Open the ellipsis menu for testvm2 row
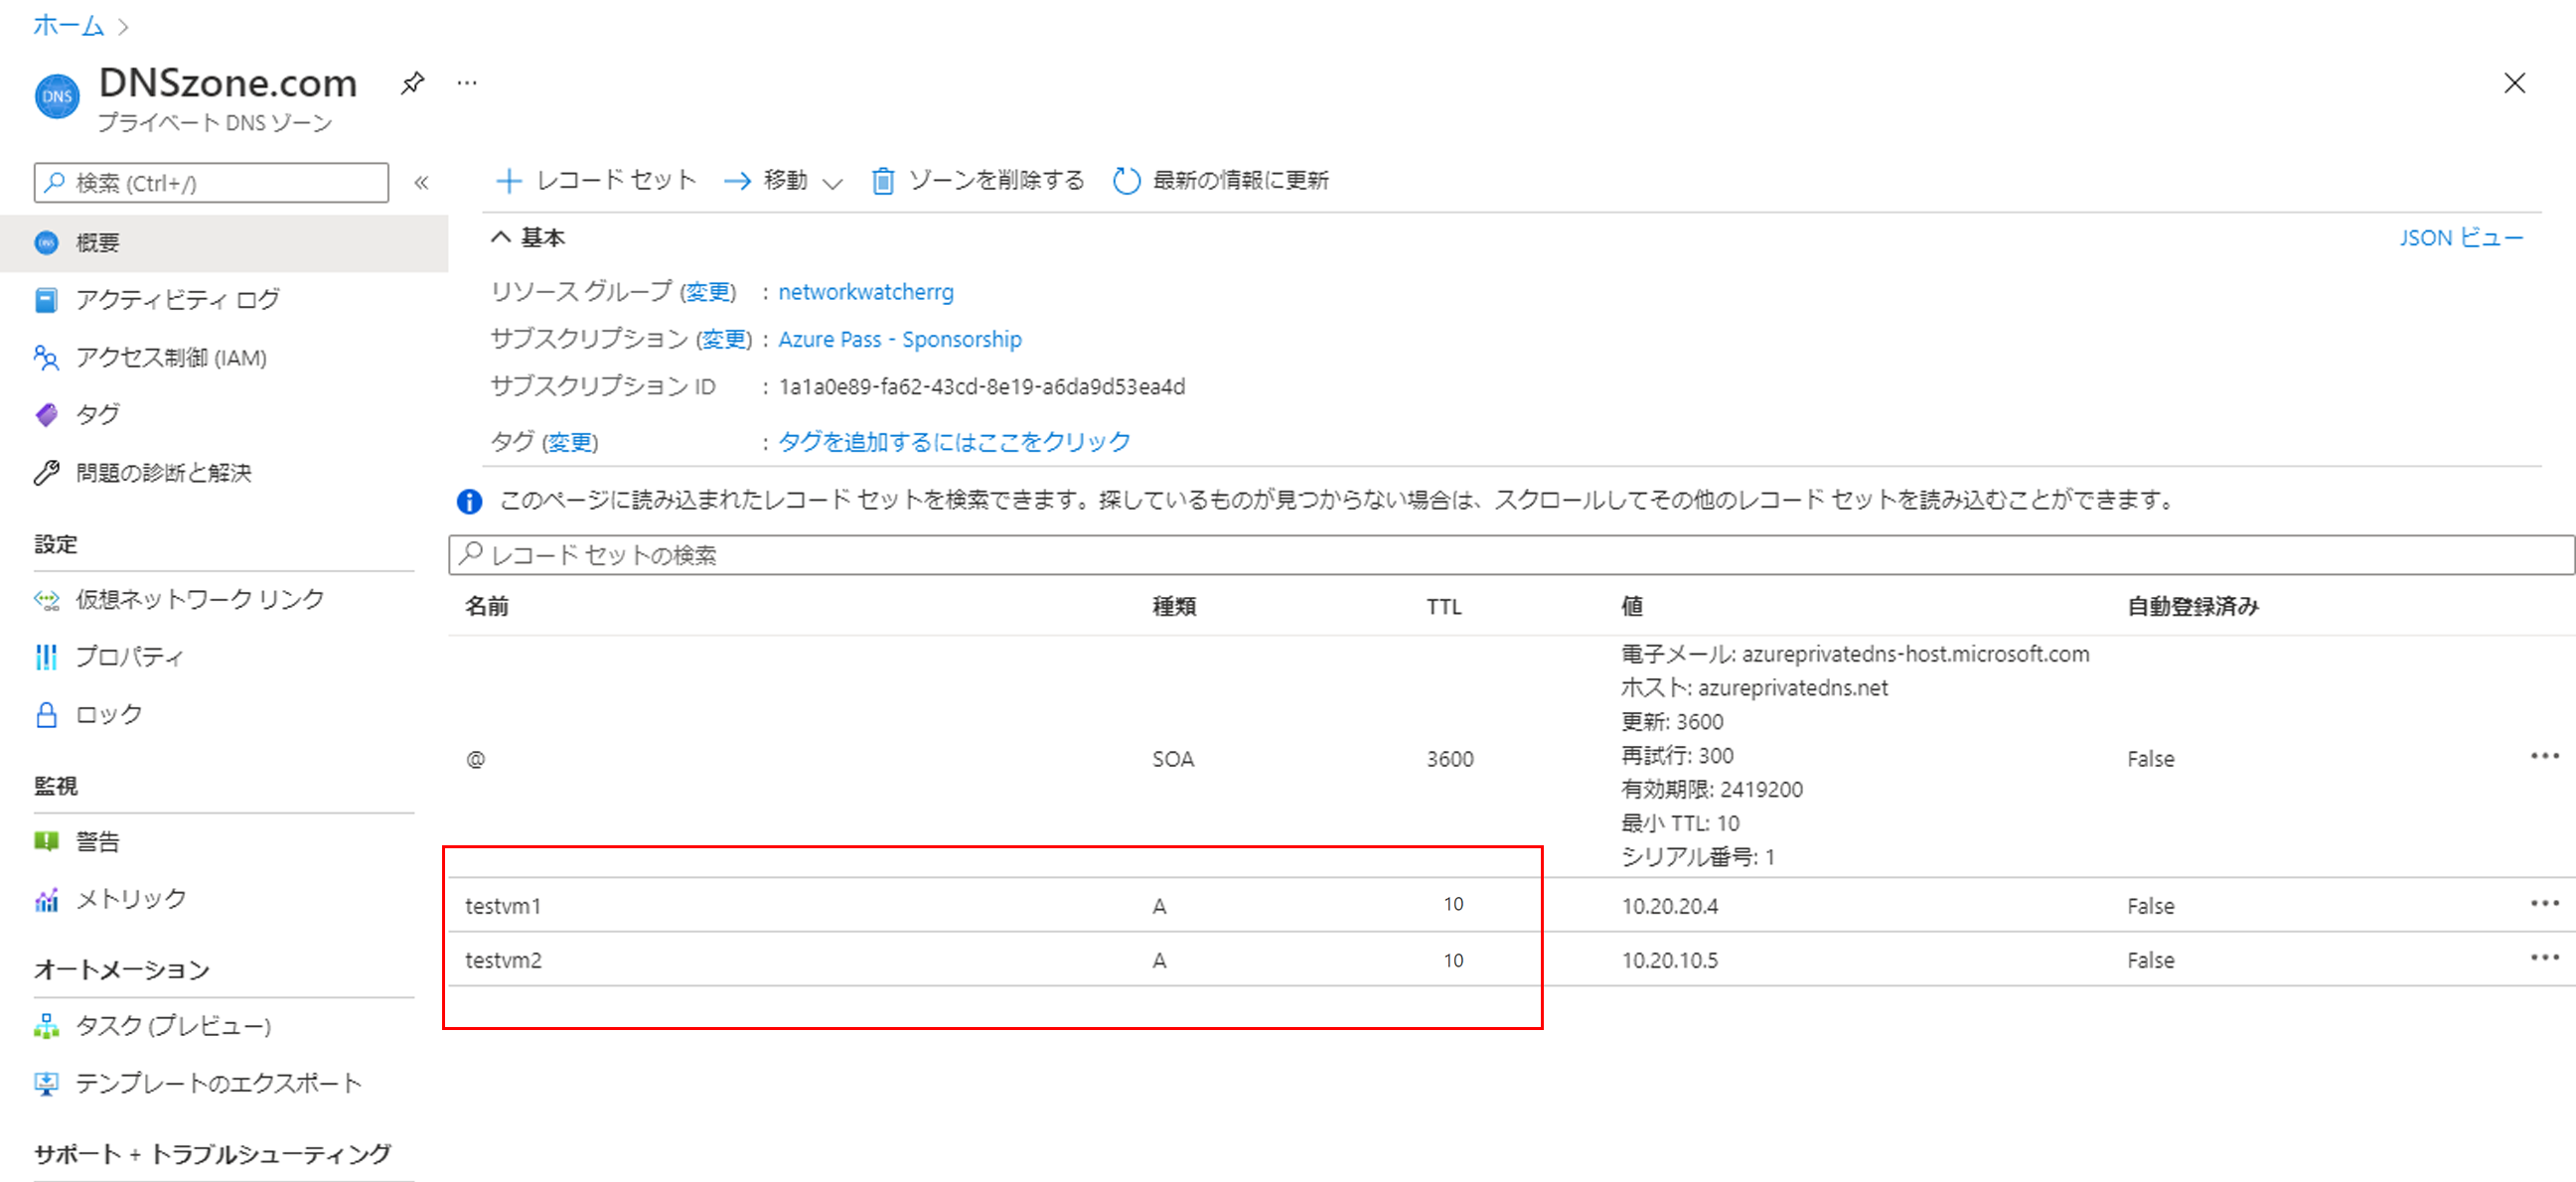The width and height of the screenshot is (2576, 1182). coord(2544,957)
